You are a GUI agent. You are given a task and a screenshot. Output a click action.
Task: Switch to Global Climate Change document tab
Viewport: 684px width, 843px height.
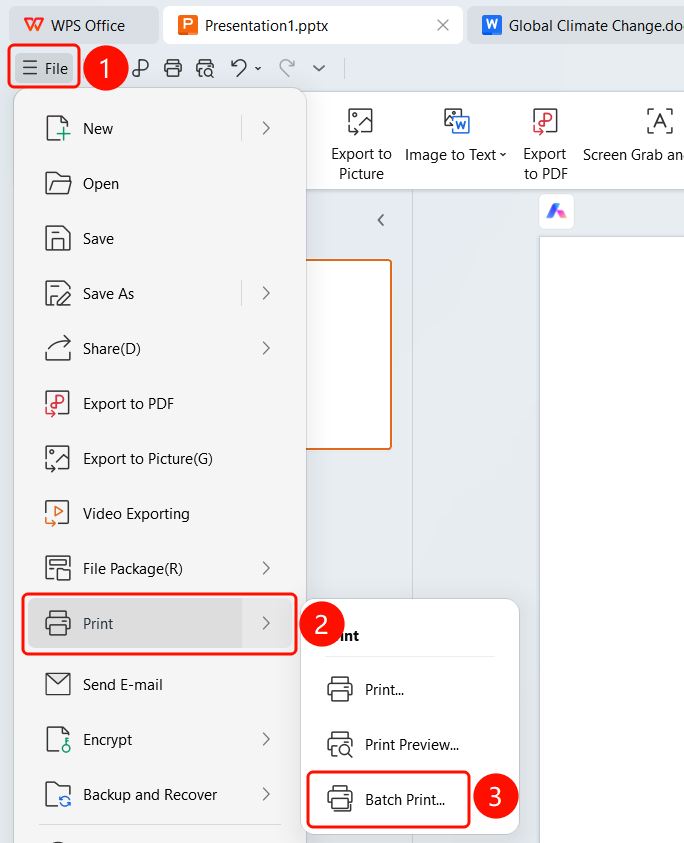575,25
